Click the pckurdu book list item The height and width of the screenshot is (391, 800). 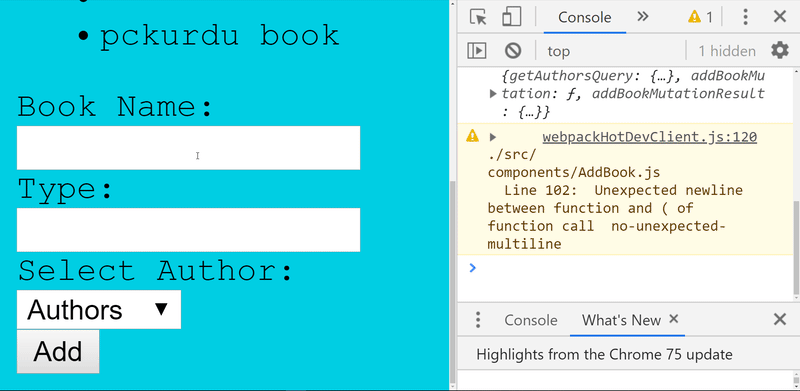click(x=219, y=35)
